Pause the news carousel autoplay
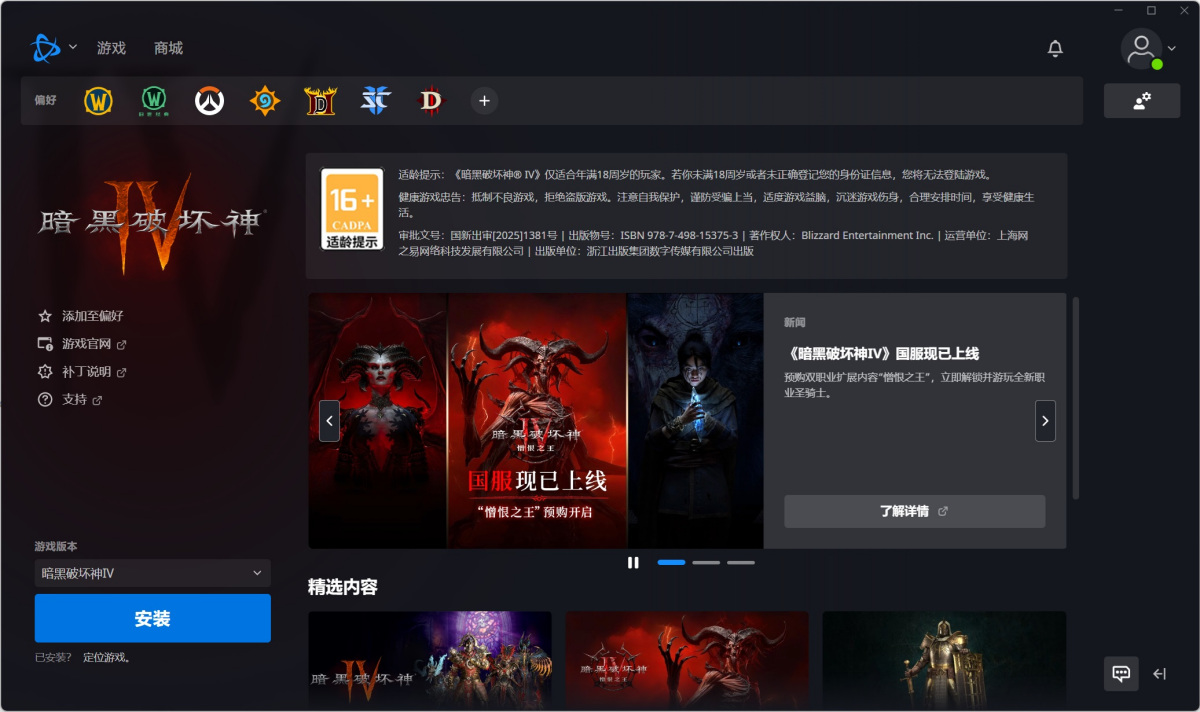Image resolution: width=1200 pixels, height=712 pixels. [633, 562]
